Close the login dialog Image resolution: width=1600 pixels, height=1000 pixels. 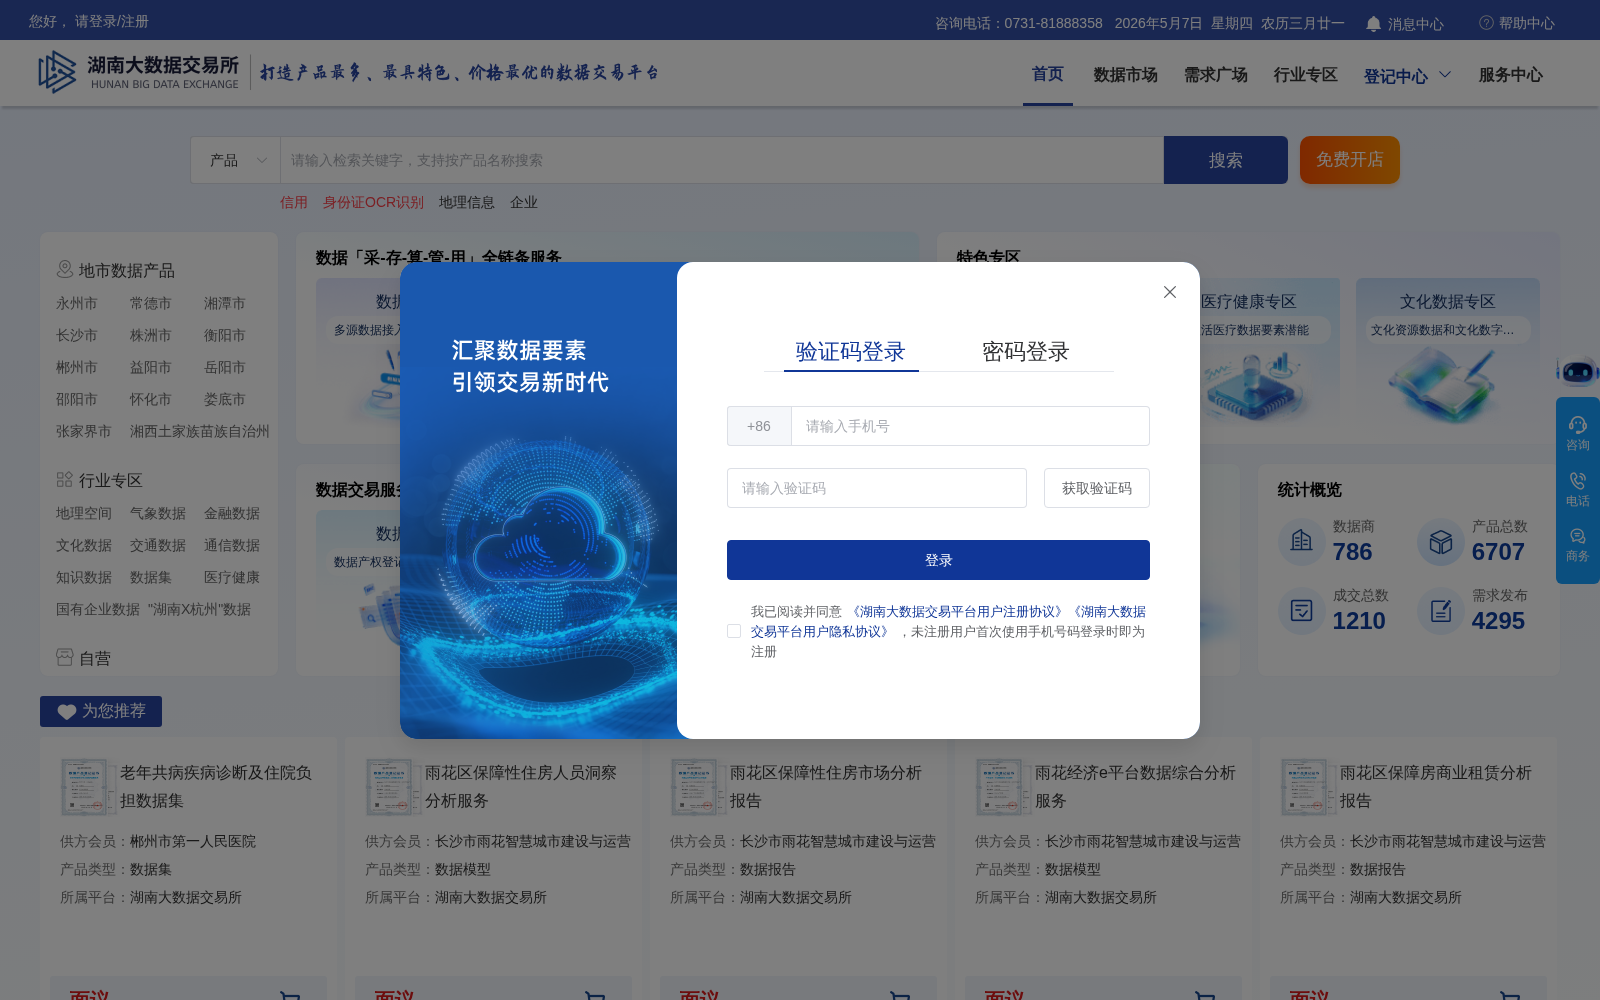click(1170, 292)
